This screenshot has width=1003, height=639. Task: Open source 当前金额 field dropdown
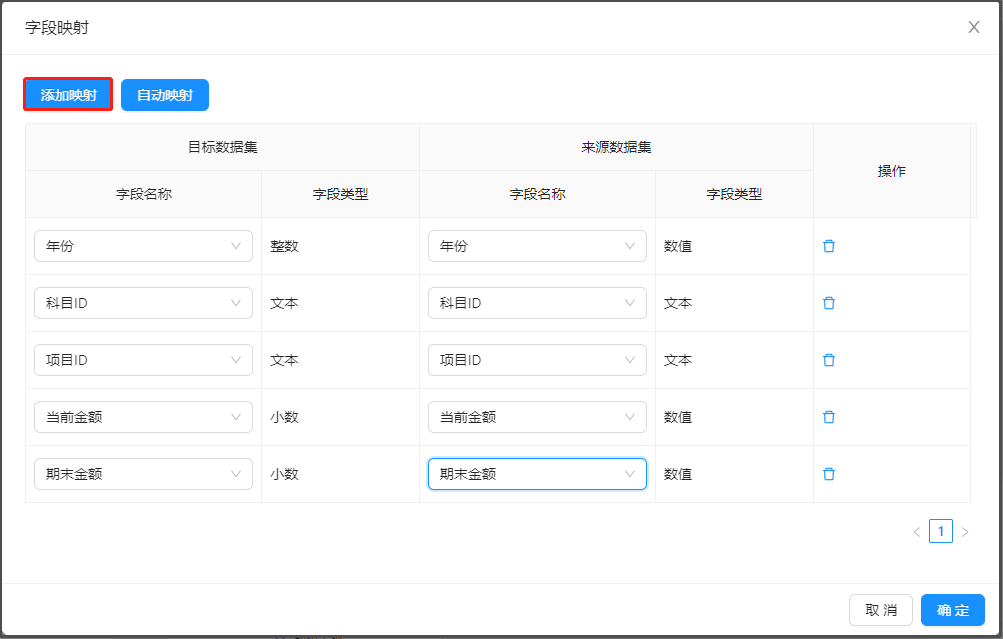[537, 417]
